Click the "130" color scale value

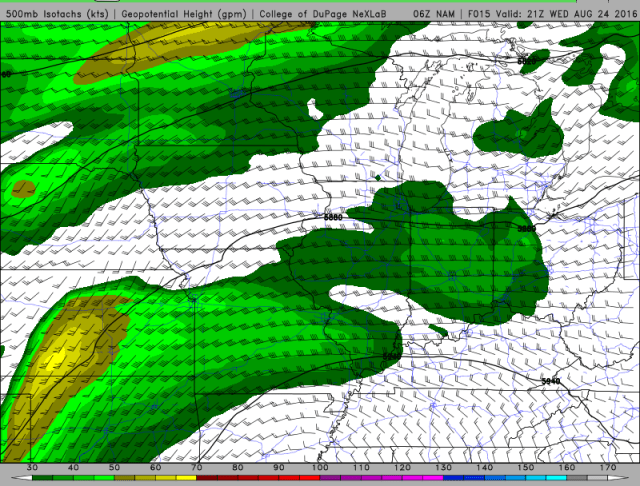(443, 468)
